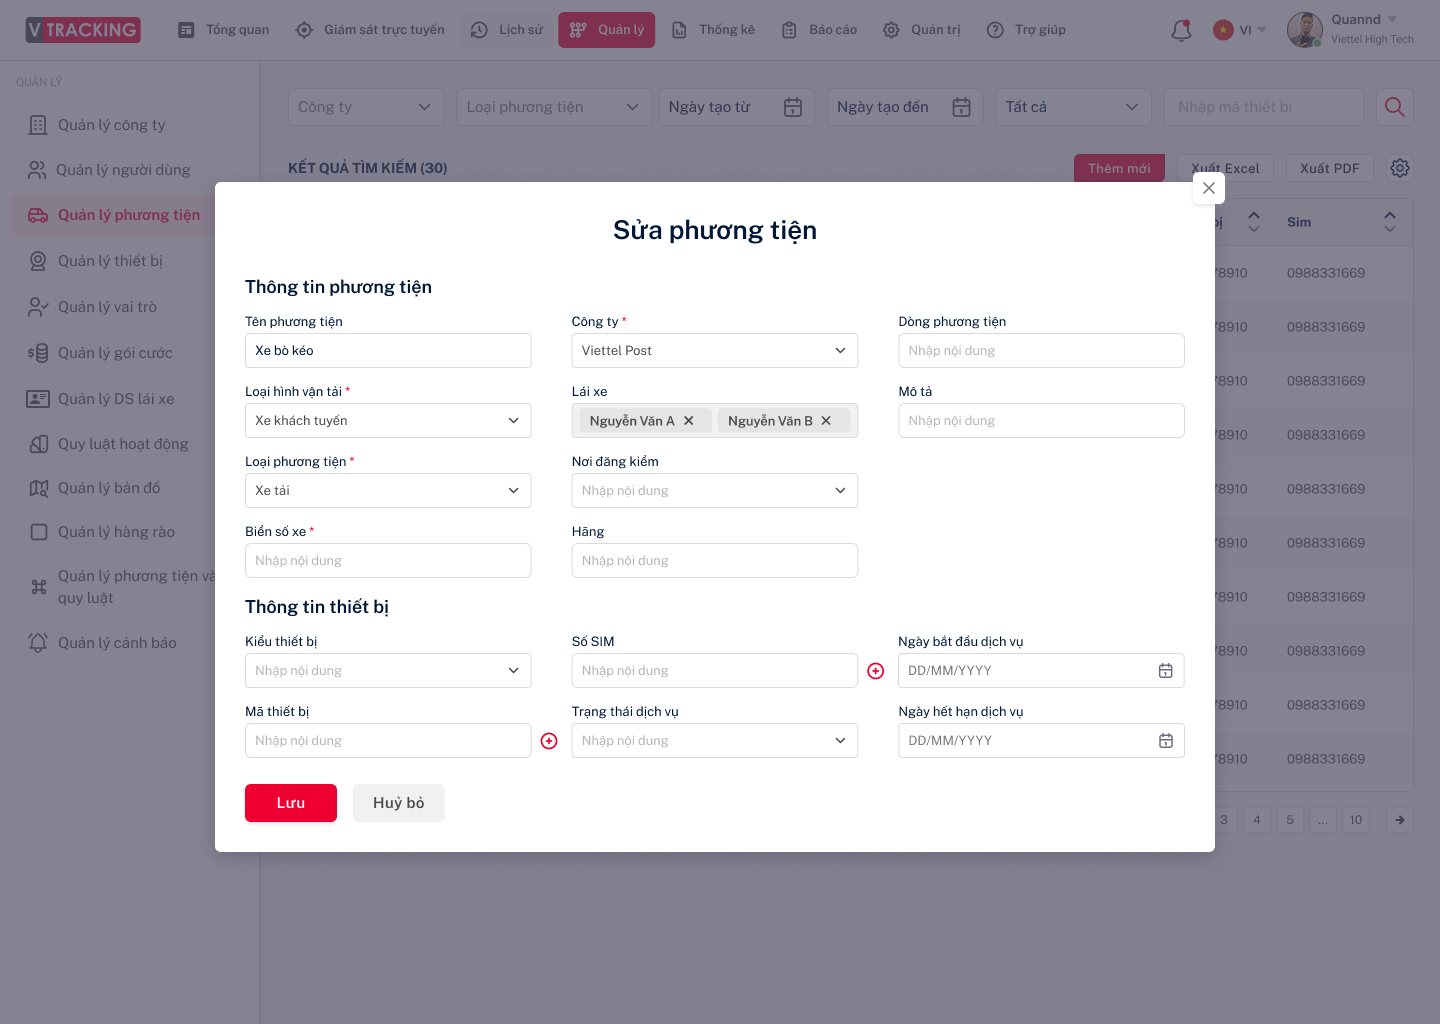
Task: Click Nhập mã thiết bị search field
Action: click(1264, 107)
